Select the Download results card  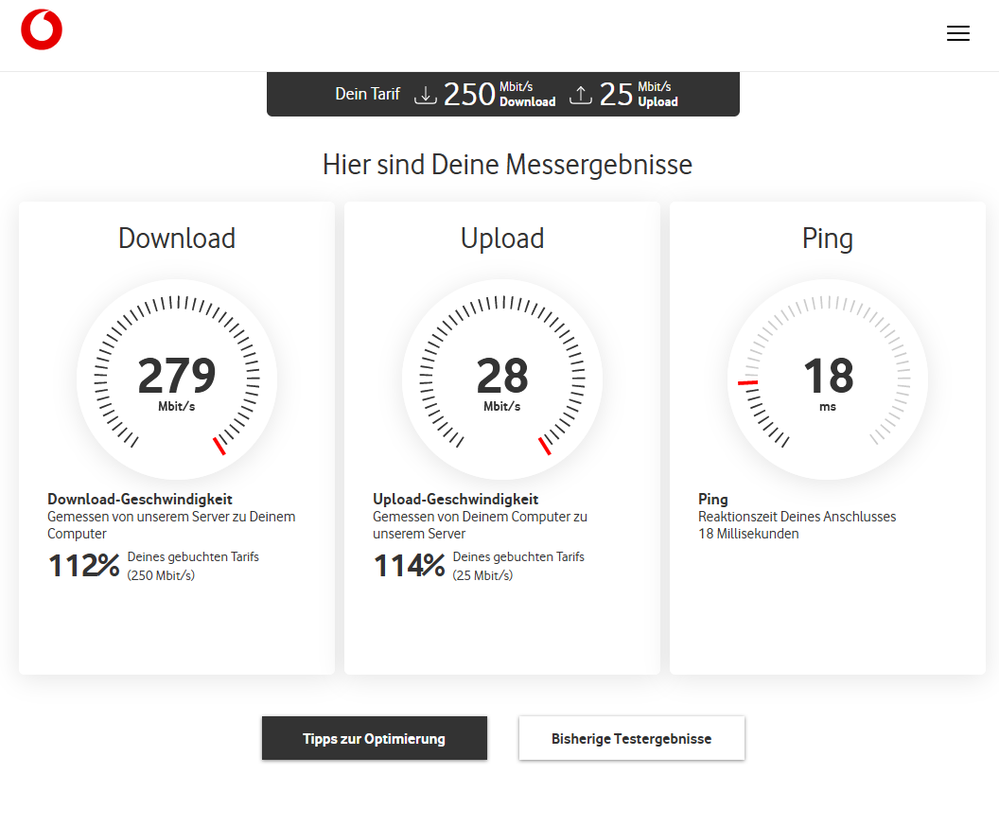176,437
